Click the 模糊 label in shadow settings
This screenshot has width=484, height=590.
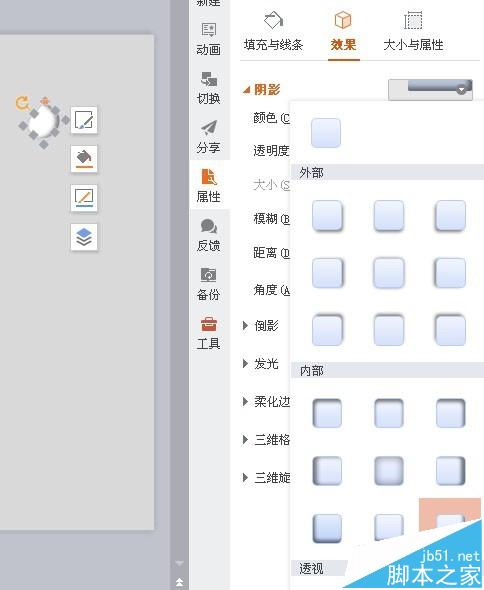(x=271, y=219)
